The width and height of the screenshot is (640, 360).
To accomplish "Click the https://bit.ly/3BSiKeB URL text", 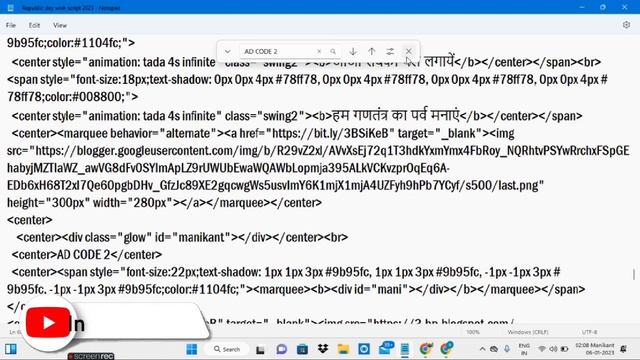I will pos(330,133).
